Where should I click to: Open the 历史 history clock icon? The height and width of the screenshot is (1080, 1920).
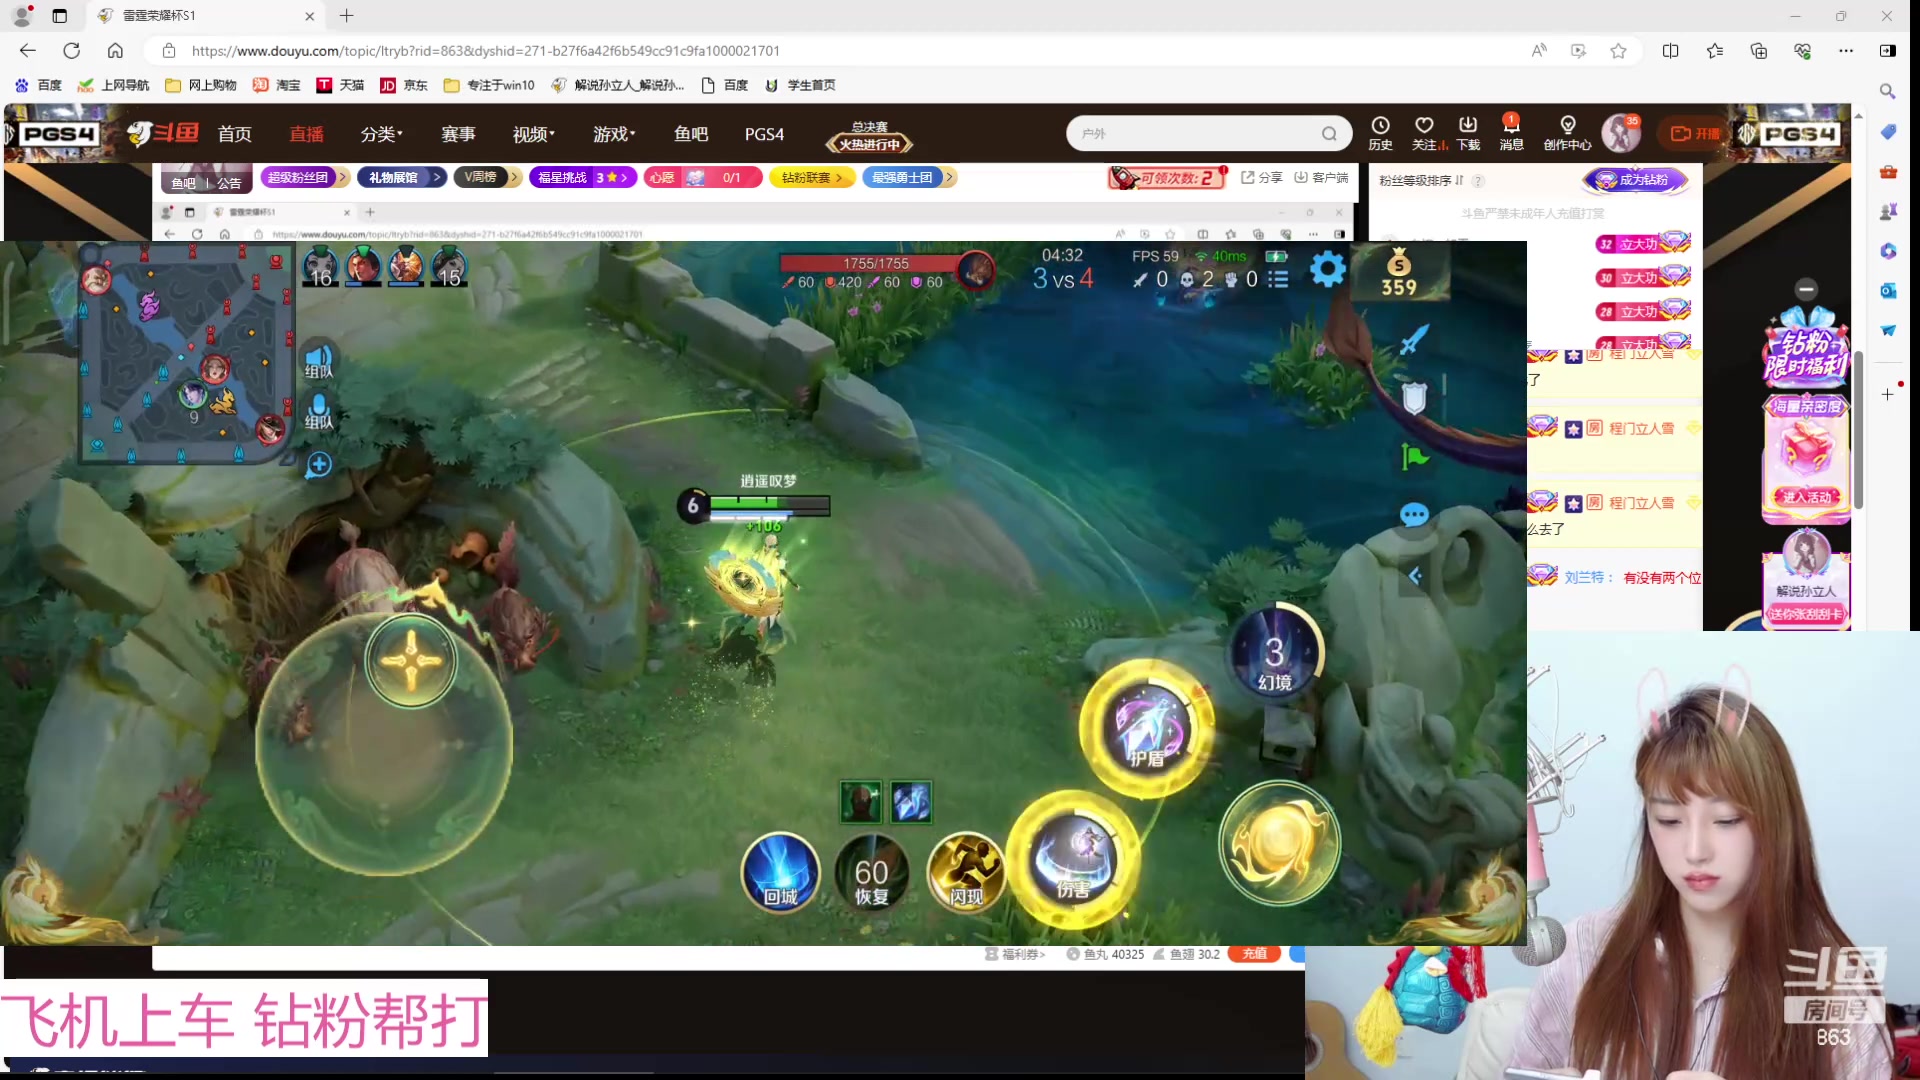1380,132
